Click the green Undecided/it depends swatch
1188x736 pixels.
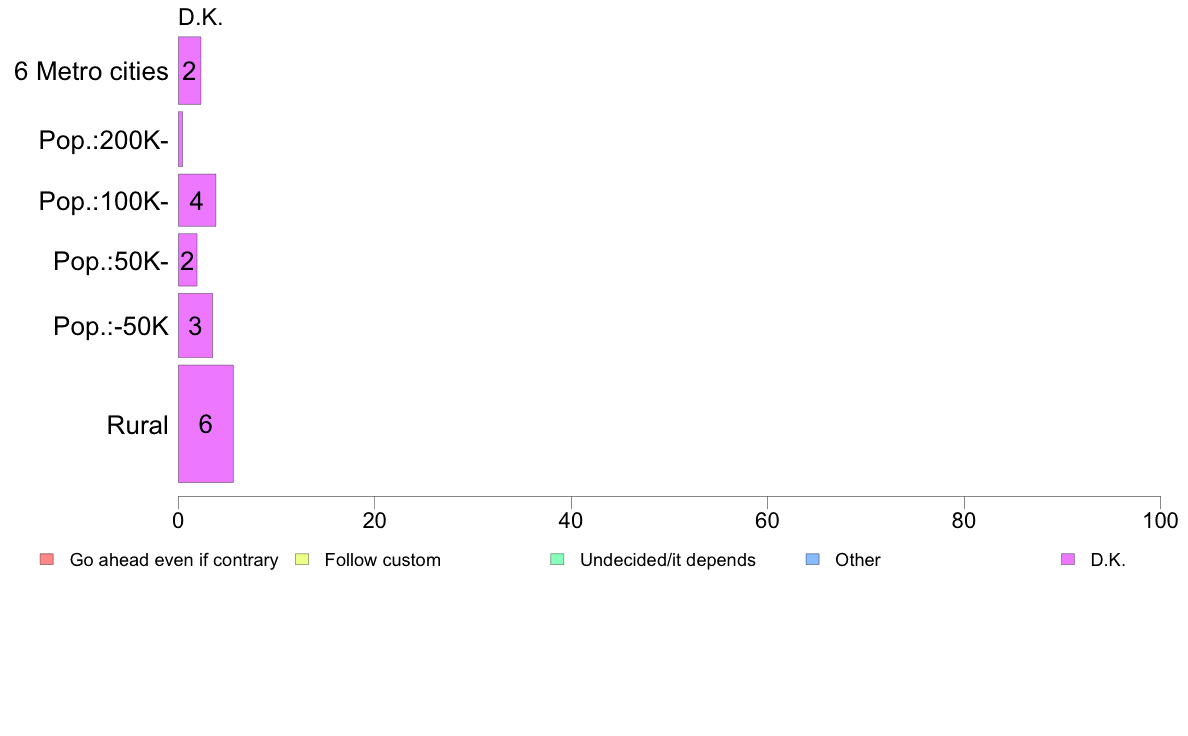[x=557, y=559]
